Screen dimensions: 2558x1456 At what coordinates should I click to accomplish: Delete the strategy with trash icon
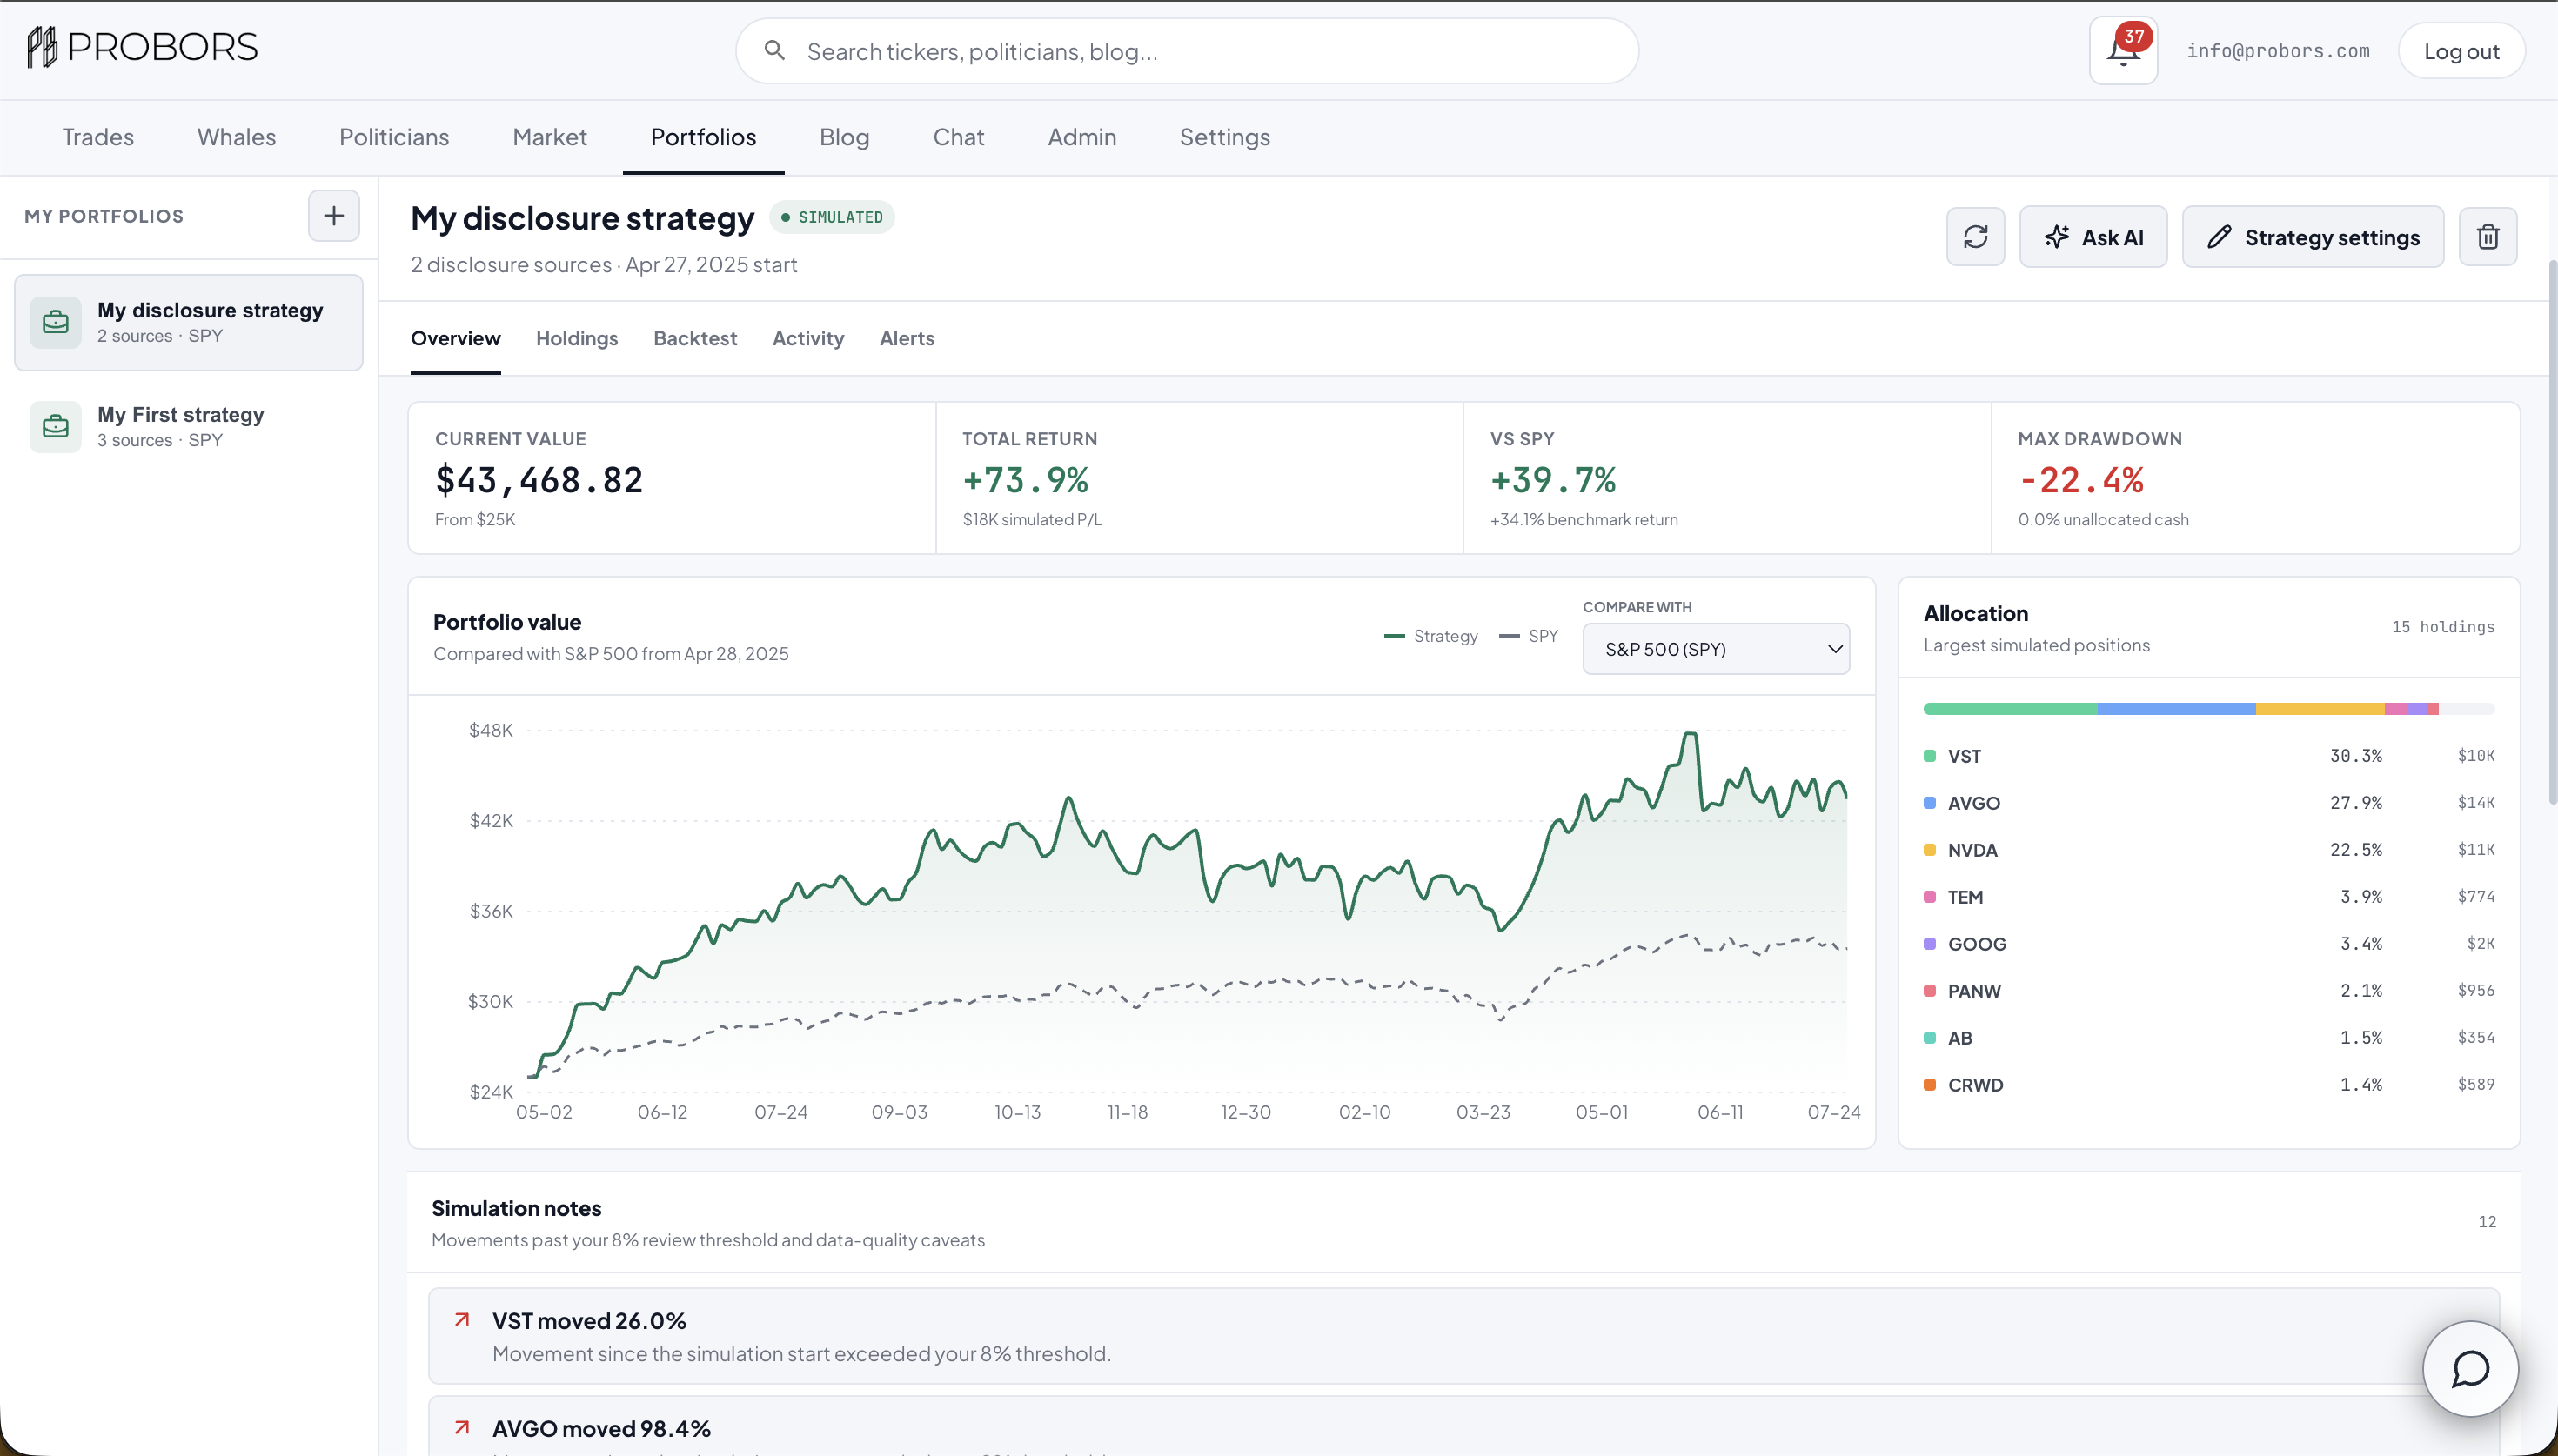tap(2488, 237)
